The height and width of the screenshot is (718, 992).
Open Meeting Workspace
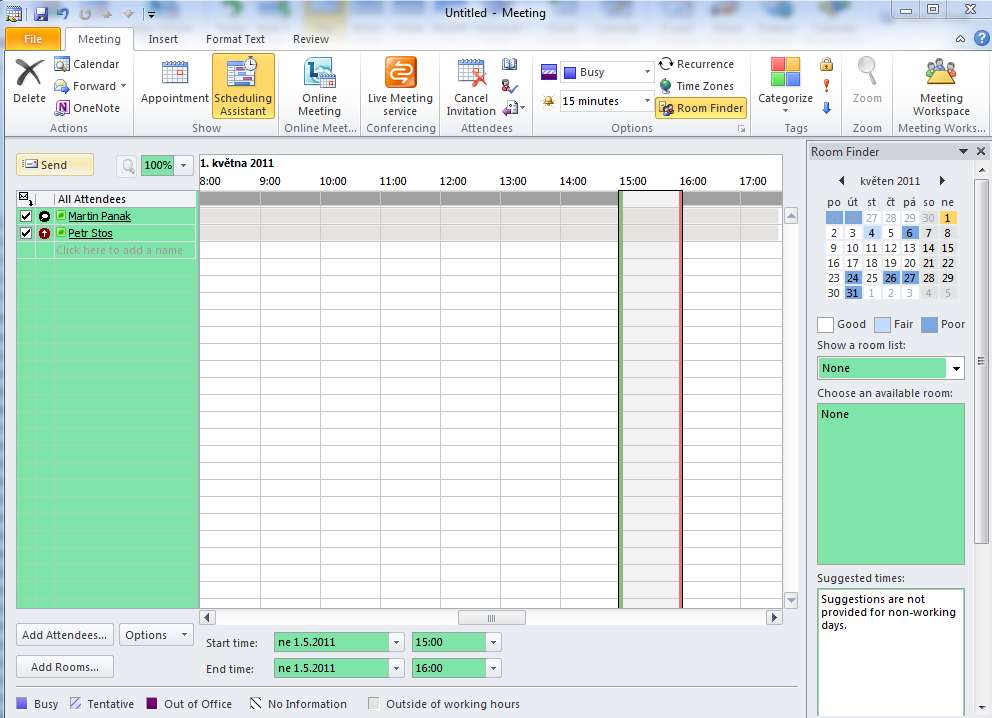point(941,87)
